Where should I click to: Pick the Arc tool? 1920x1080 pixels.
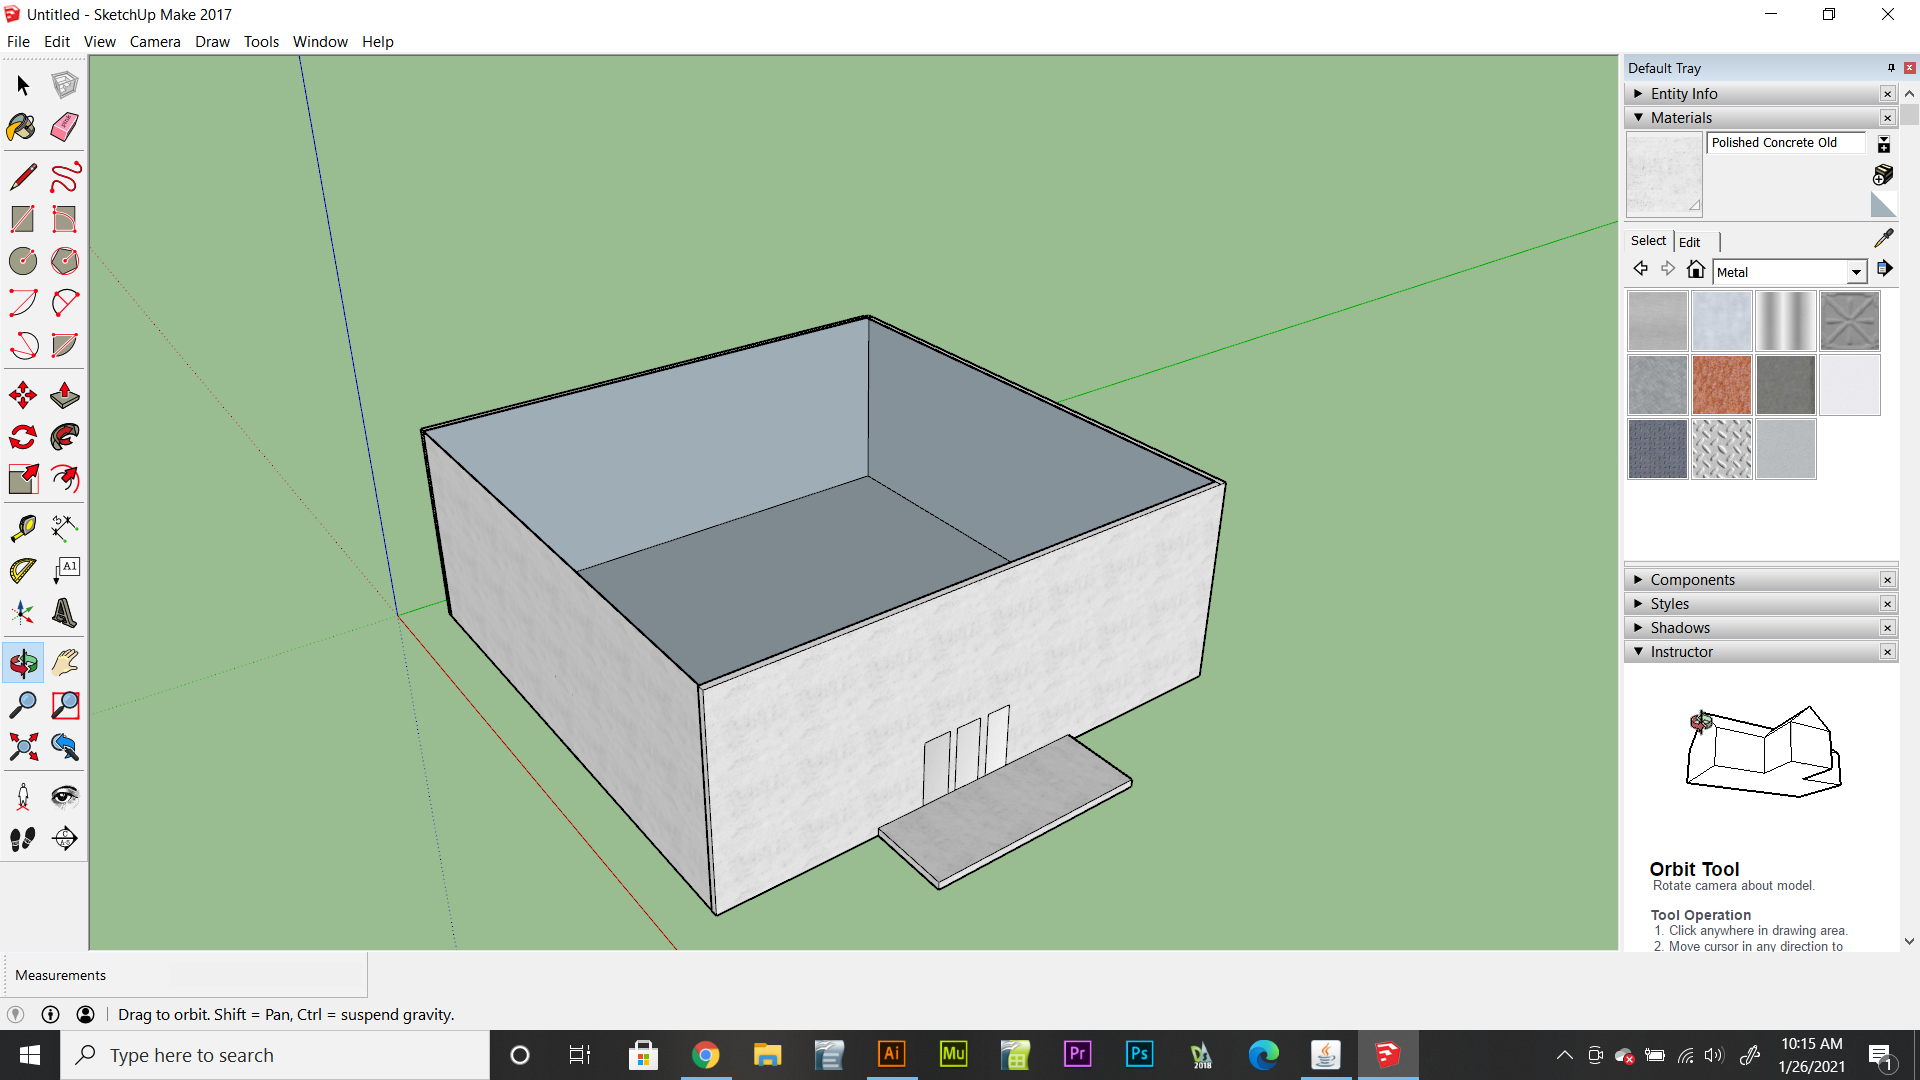coord(23,303)
